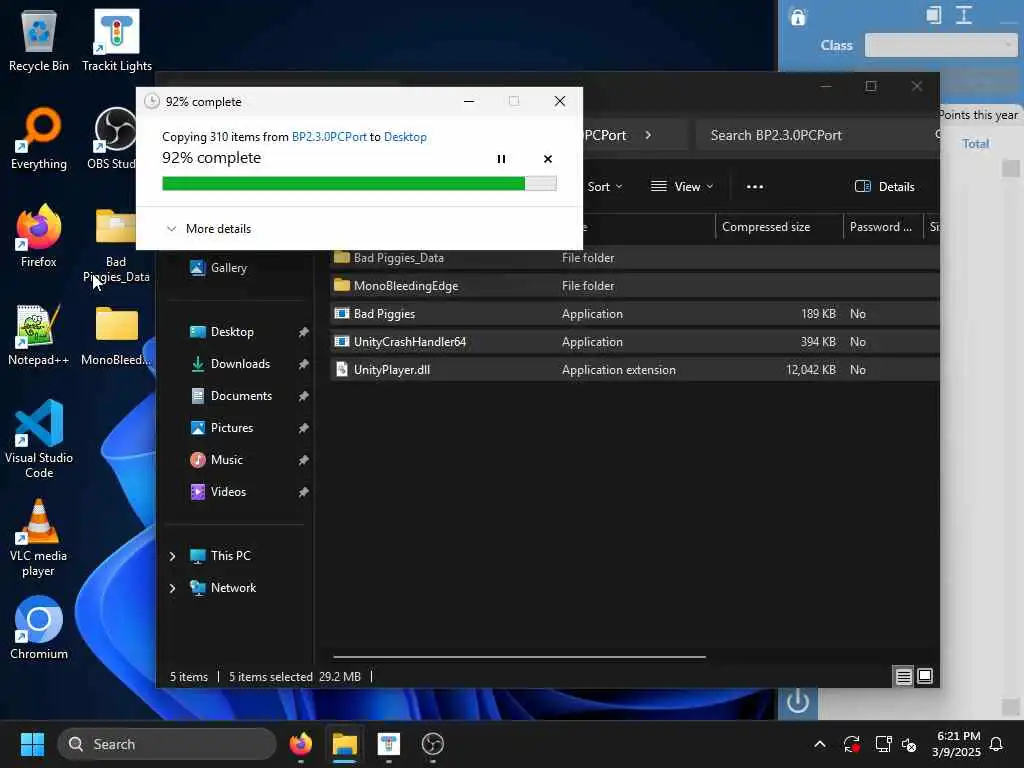Viewport: 1024px width, 768px height.
Task: Open the Recycle Bin desktop icon
Action: [x=39, y=42]
